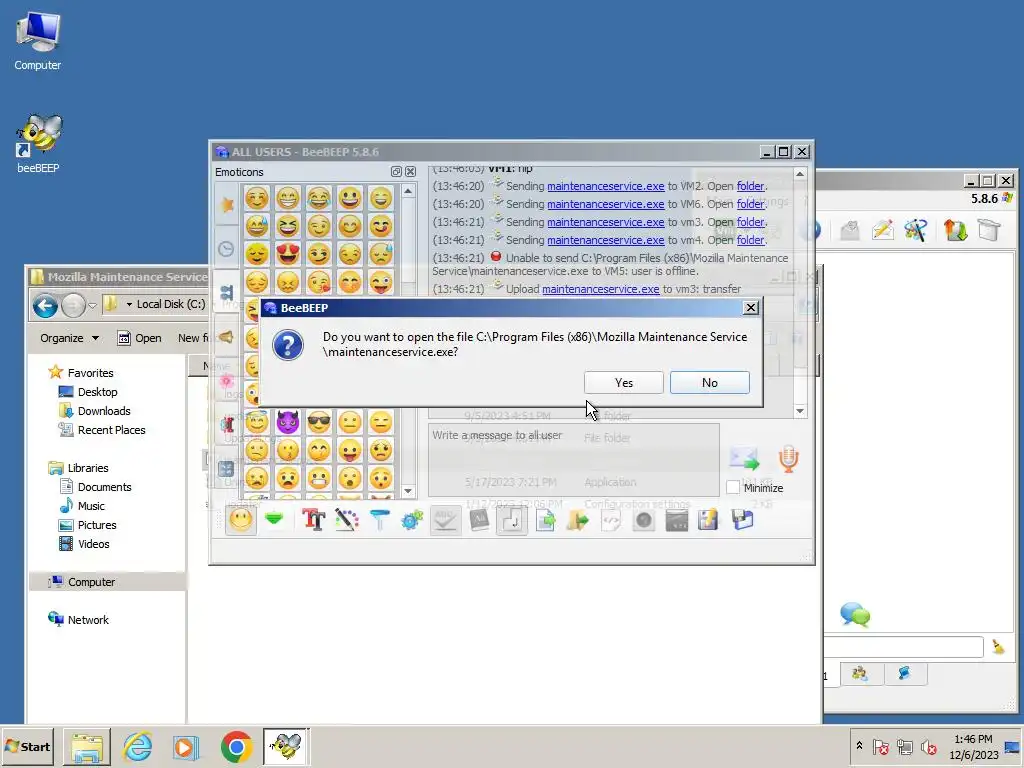Viewport: 1024px width, 768px height.
Task: Select the recent emoticons clock tab
Action: pyautogui.click(x=226, y=249)
